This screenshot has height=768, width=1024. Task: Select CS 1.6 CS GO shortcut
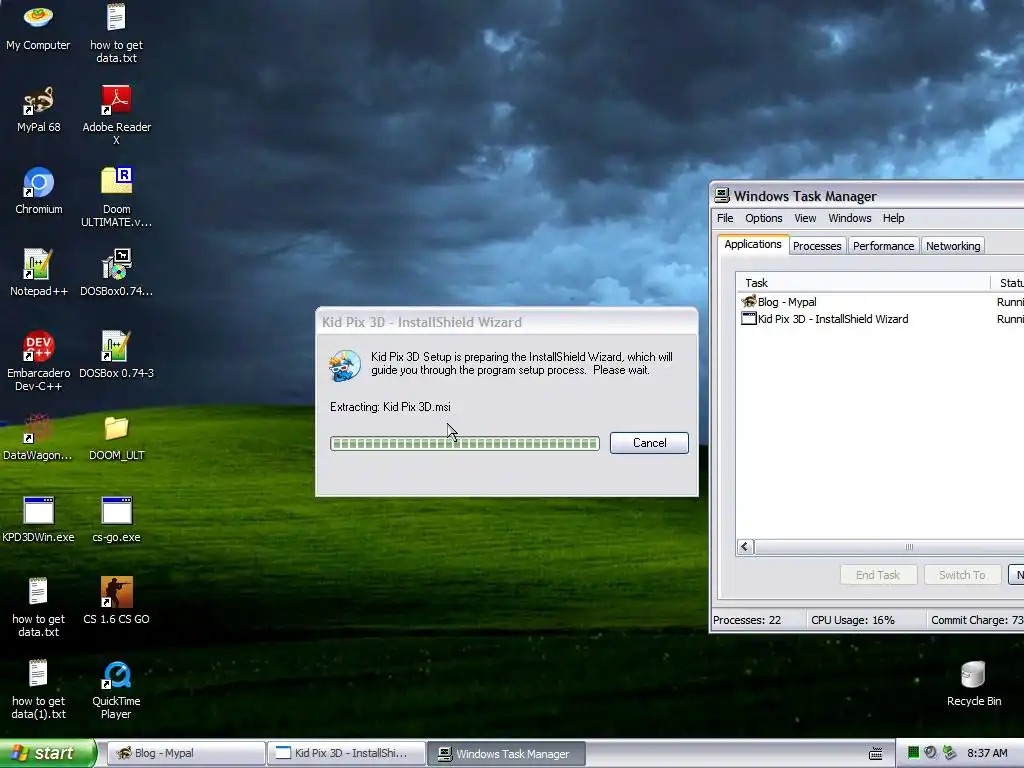[116, 601]
